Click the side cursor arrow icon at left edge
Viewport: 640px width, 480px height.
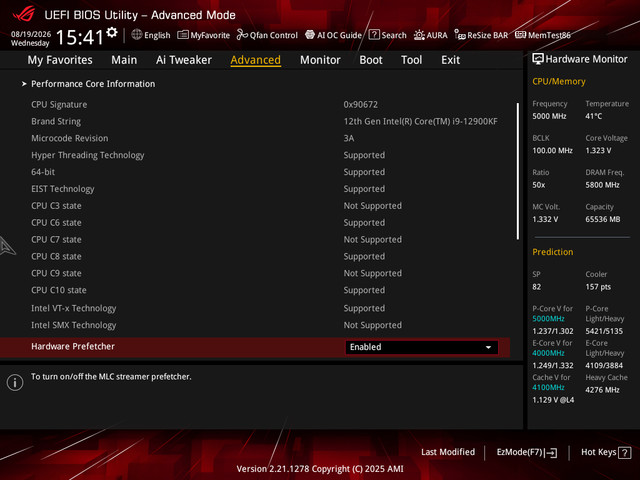point(7,246)
